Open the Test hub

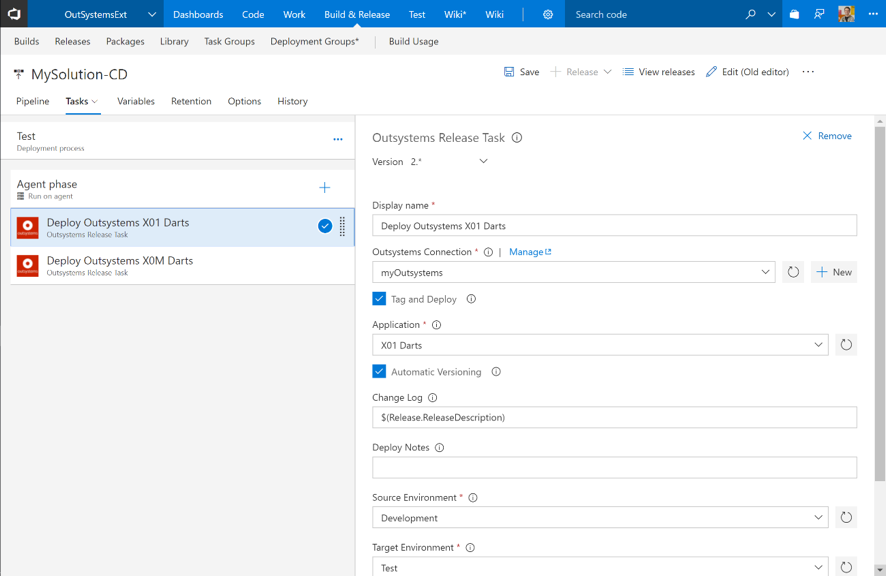coord(417,15)
